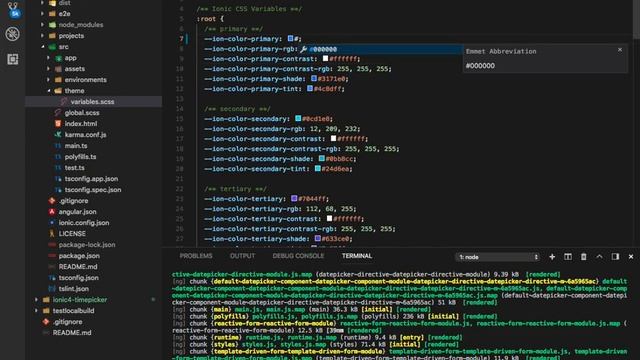Close the terminal panel
This screenshot has width=640, height=360.
point(631,257)
